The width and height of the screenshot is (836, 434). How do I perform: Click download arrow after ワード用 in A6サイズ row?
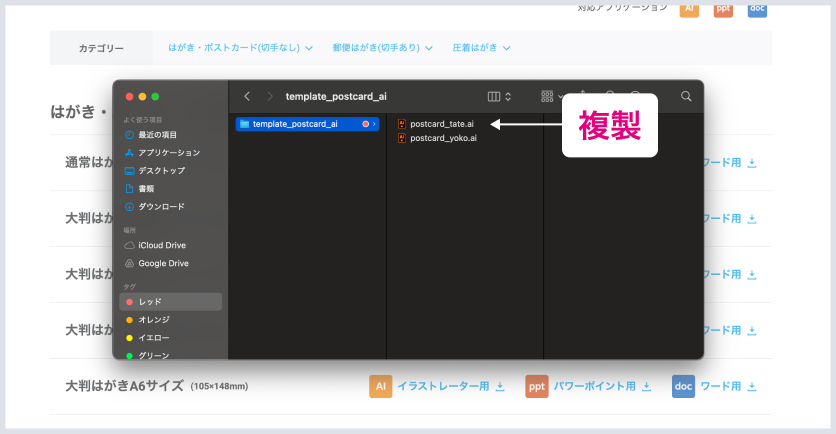tap(752, 387)
